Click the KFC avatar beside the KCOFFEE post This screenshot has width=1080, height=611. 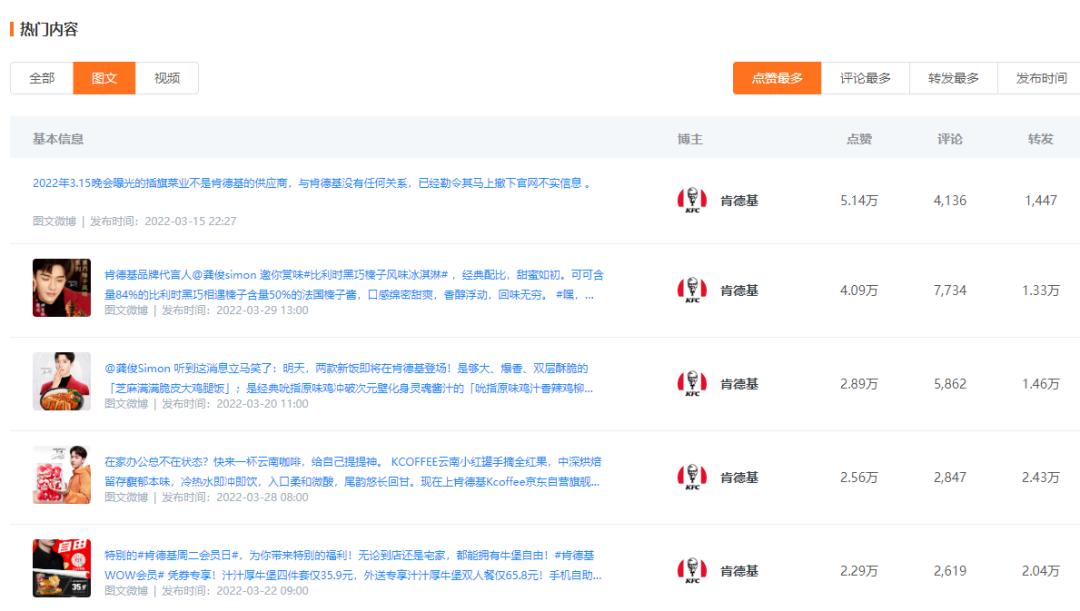[691, 478]
